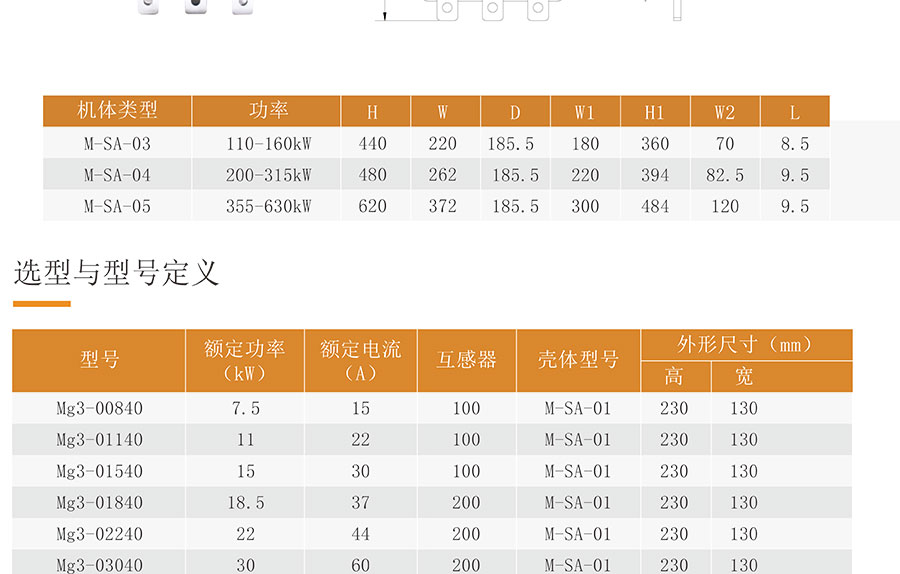Viewport: 900px width, 574px height.
Task: Click the dimension drawing at the top
Action: coord(530,10)
